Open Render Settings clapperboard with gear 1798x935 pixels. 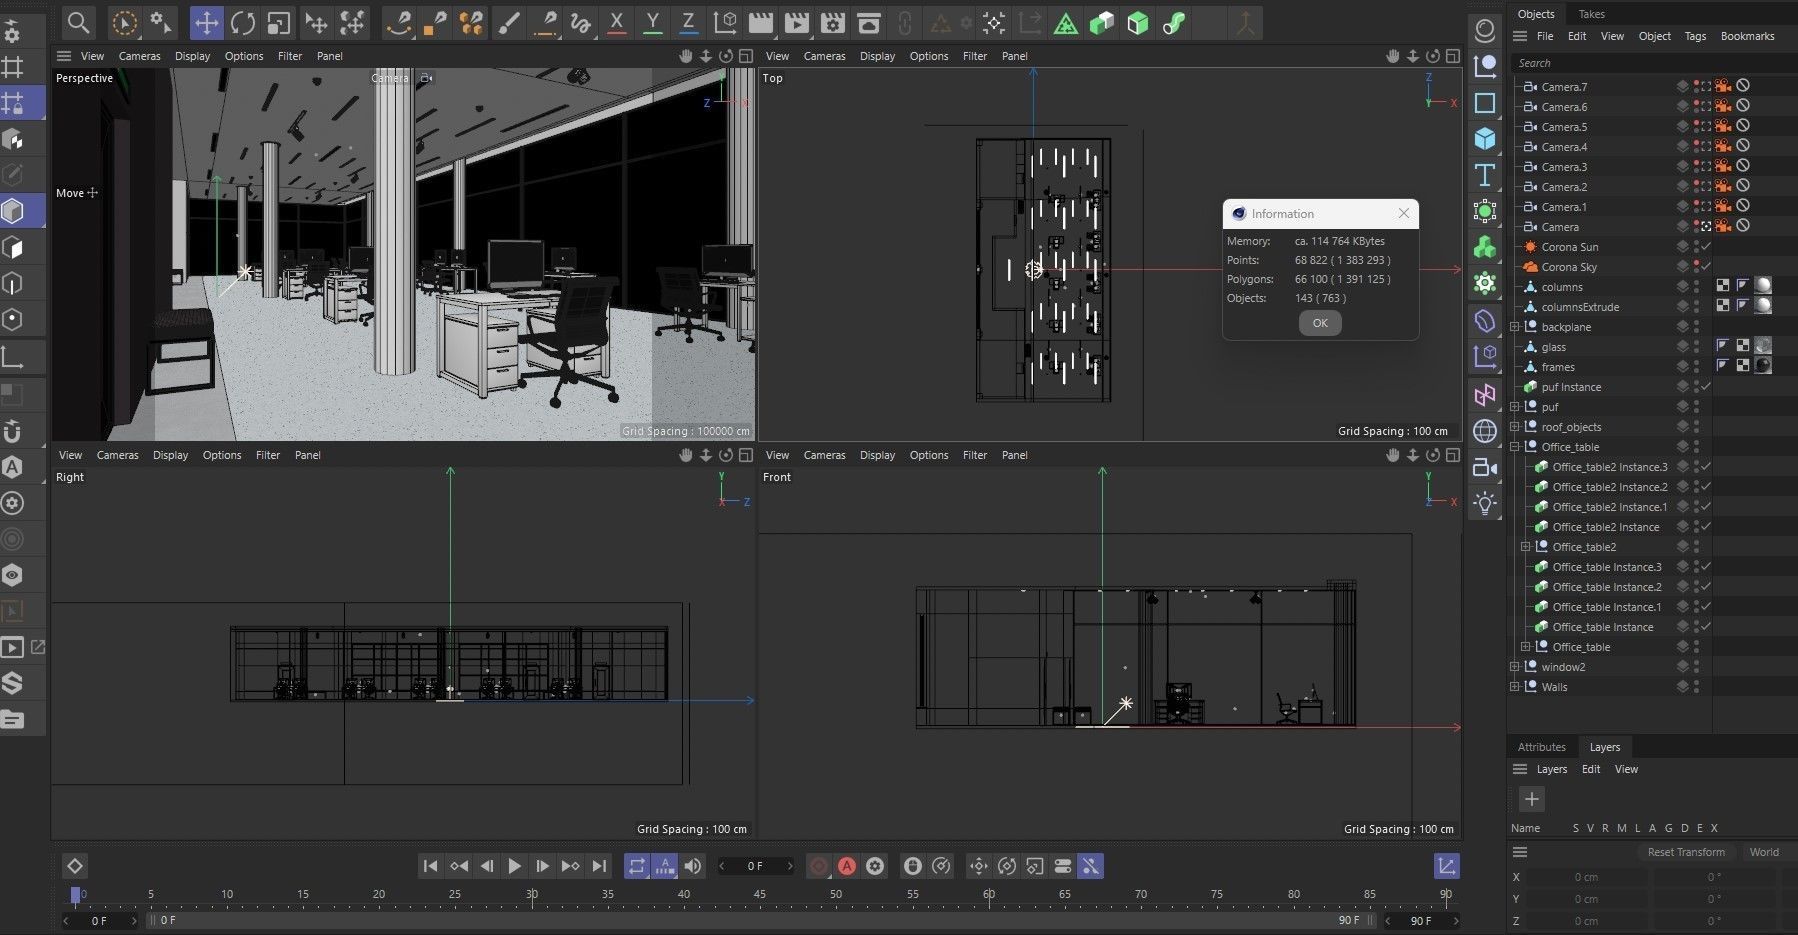832,22
